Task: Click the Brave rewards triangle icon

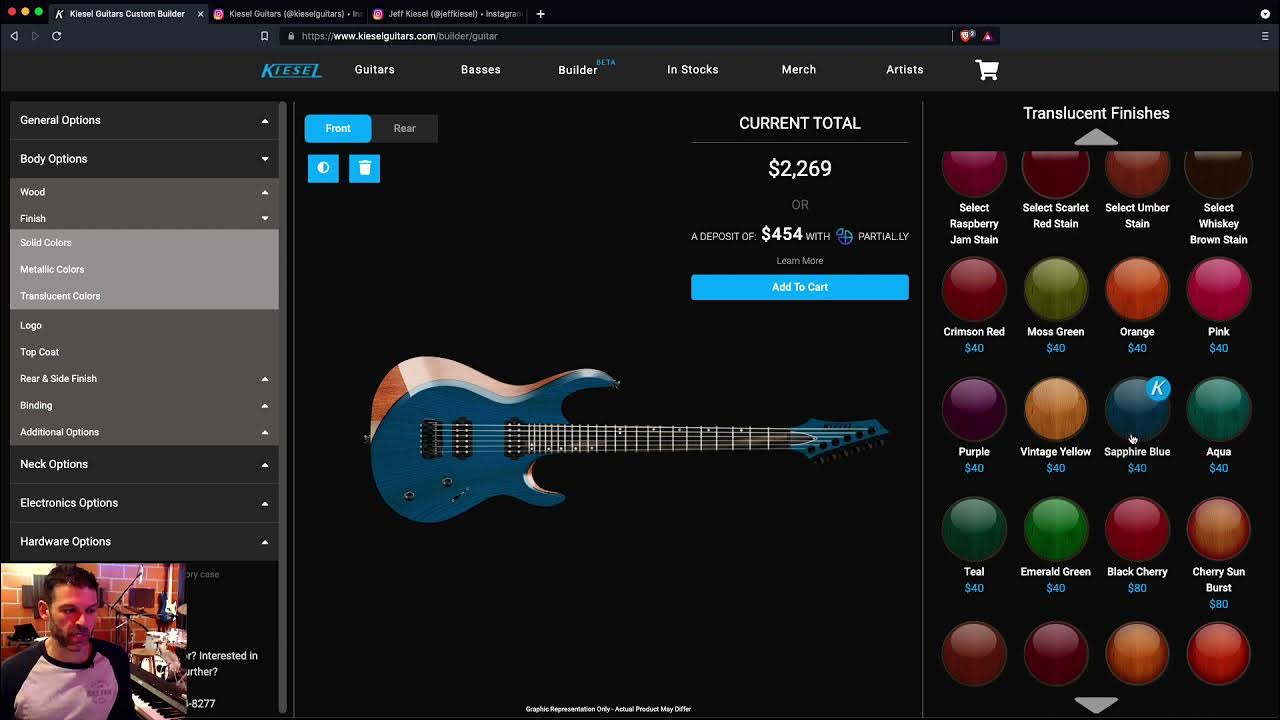Action: (987, 36)
